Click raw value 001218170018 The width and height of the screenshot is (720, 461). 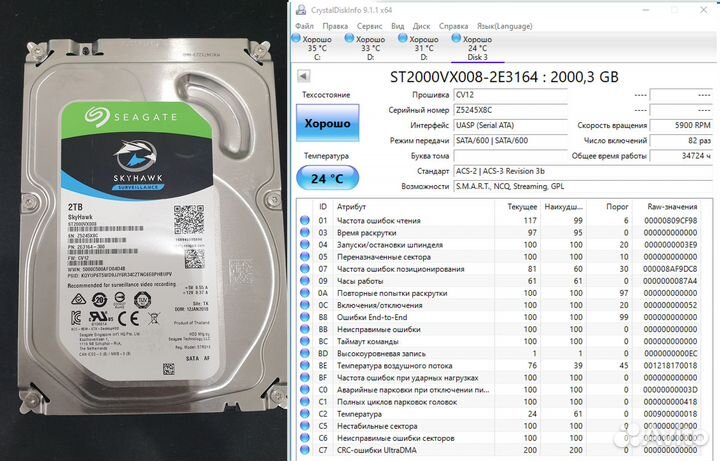[x=670, y=365]
